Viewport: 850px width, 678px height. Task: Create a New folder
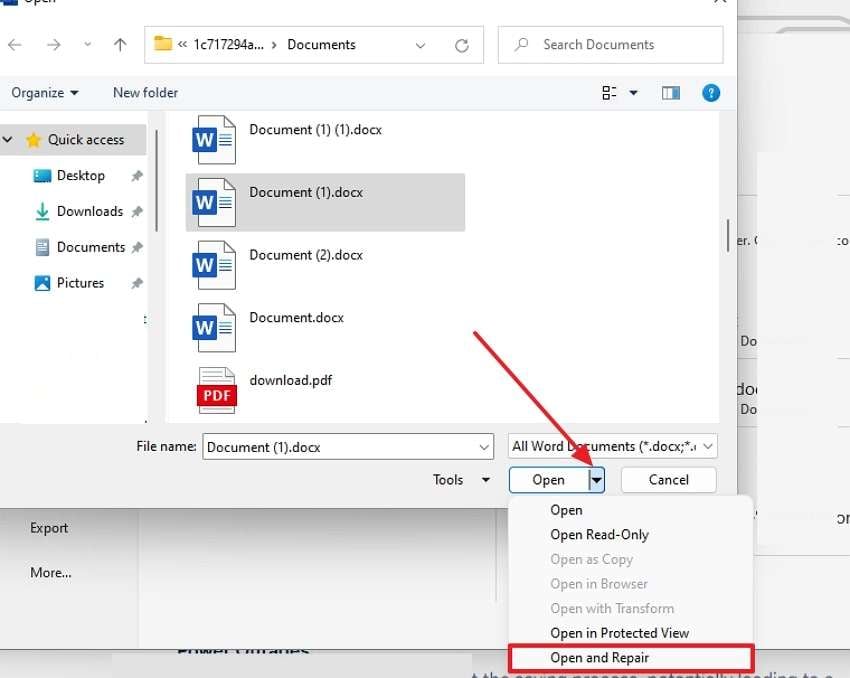click(145, 93)
